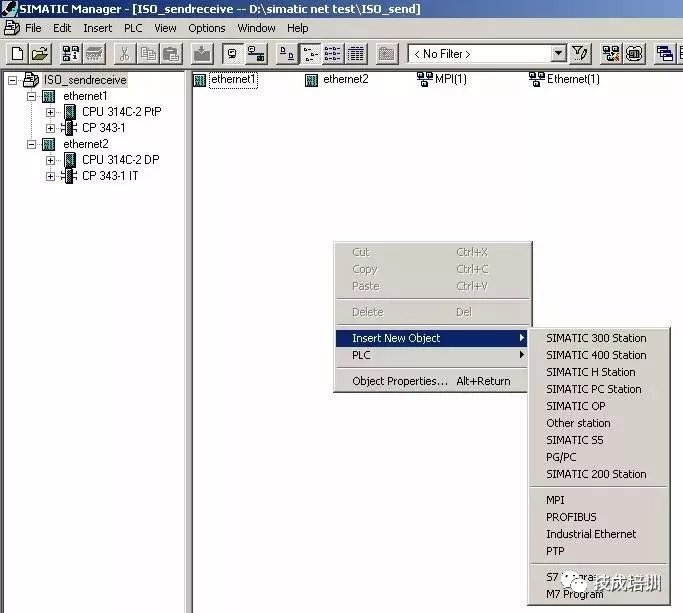The image size is (683, 613).
Task: Select Industrial Ethernet in the submenu
Action: click(x=591, y=534)
